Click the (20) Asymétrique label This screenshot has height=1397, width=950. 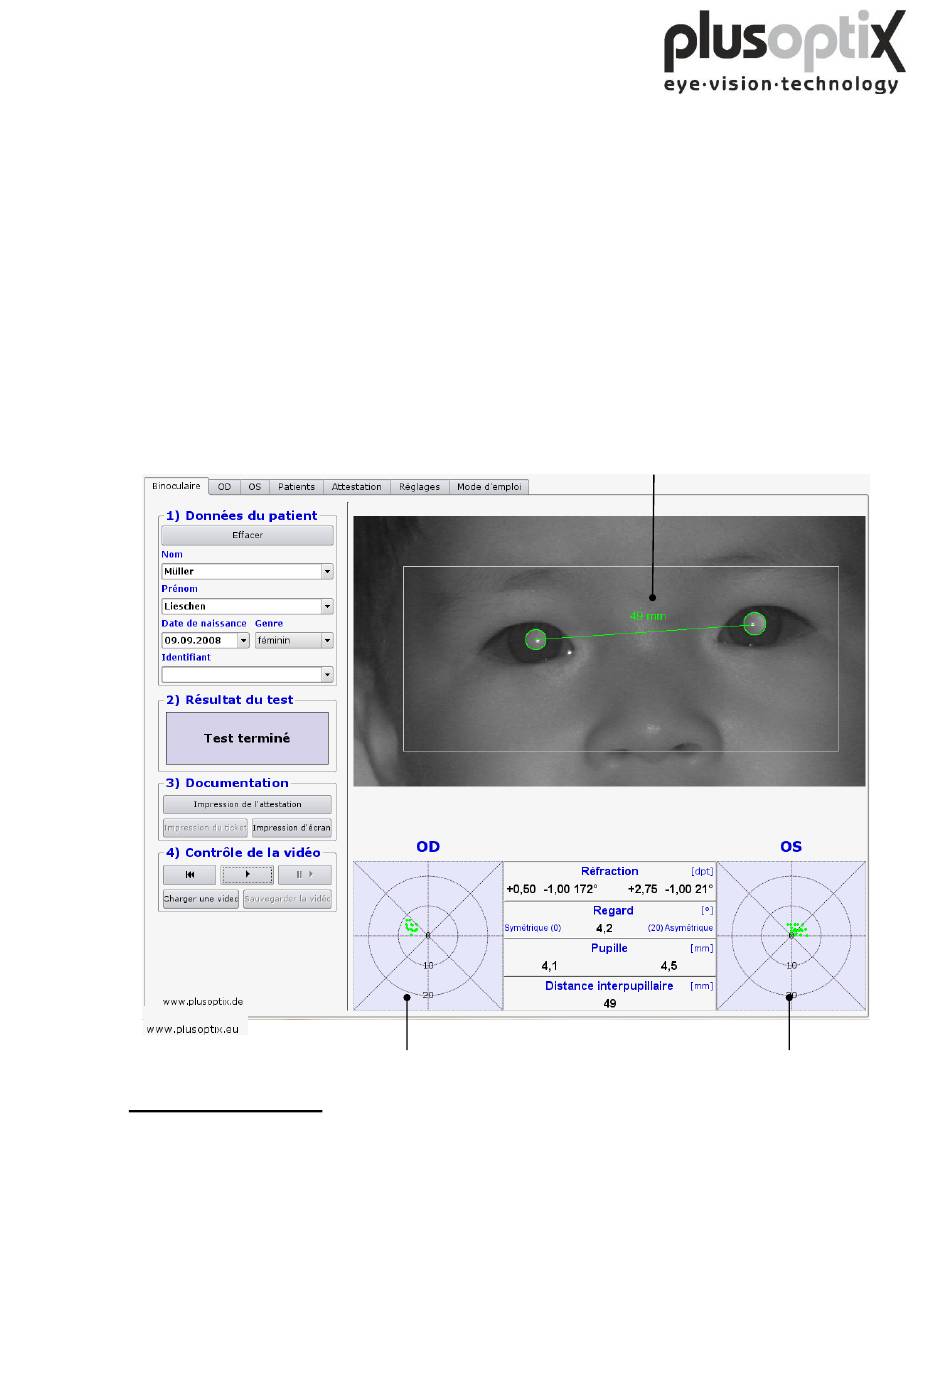[x=680, y=929]
